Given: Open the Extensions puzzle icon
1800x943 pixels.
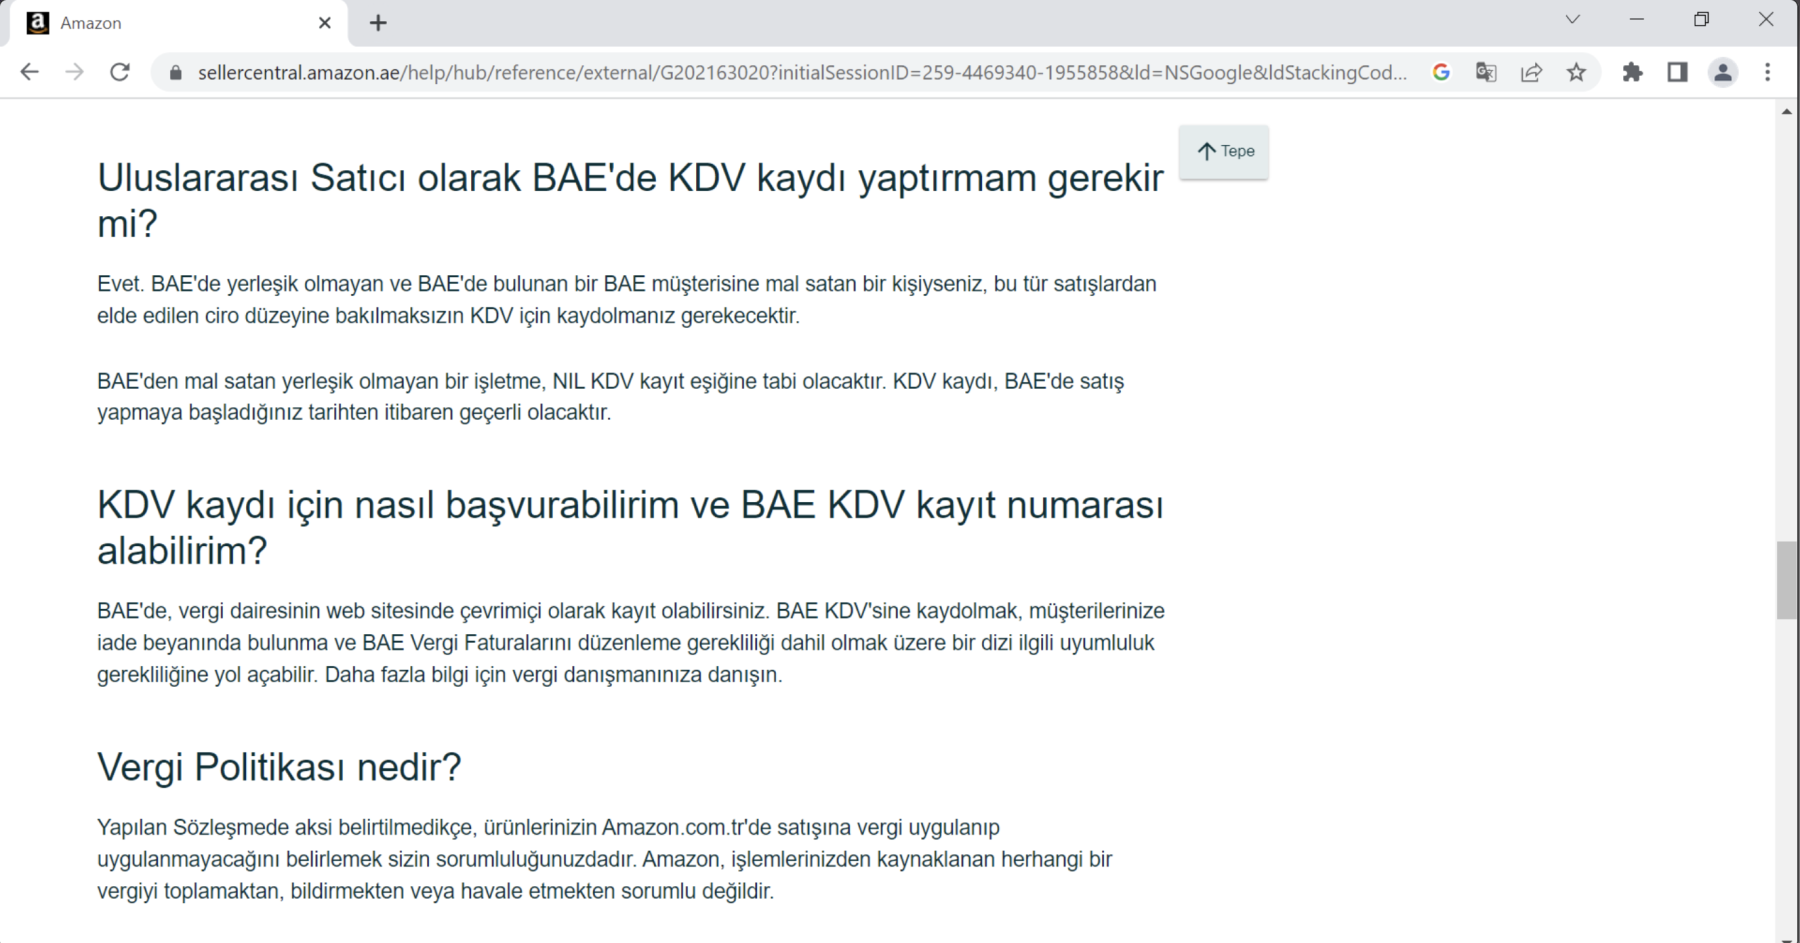Looking at the screenshot, I should point(1632,72).
